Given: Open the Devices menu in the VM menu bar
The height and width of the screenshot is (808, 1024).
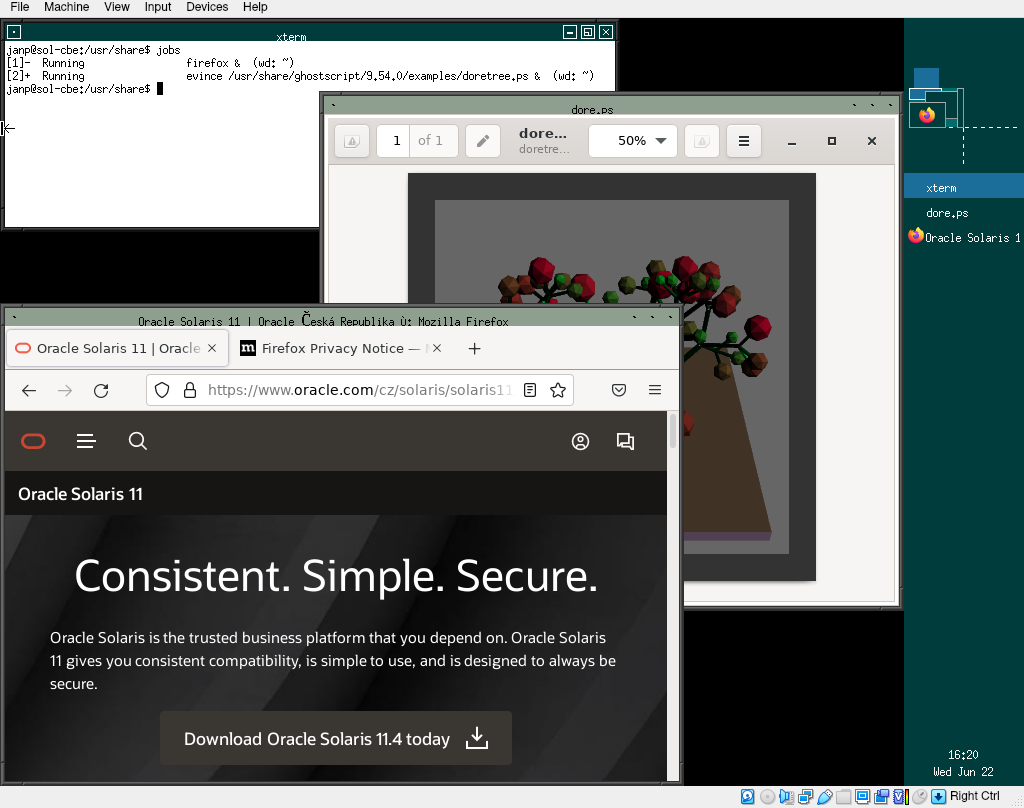Looking at the screenshot, I should point(207,7).
